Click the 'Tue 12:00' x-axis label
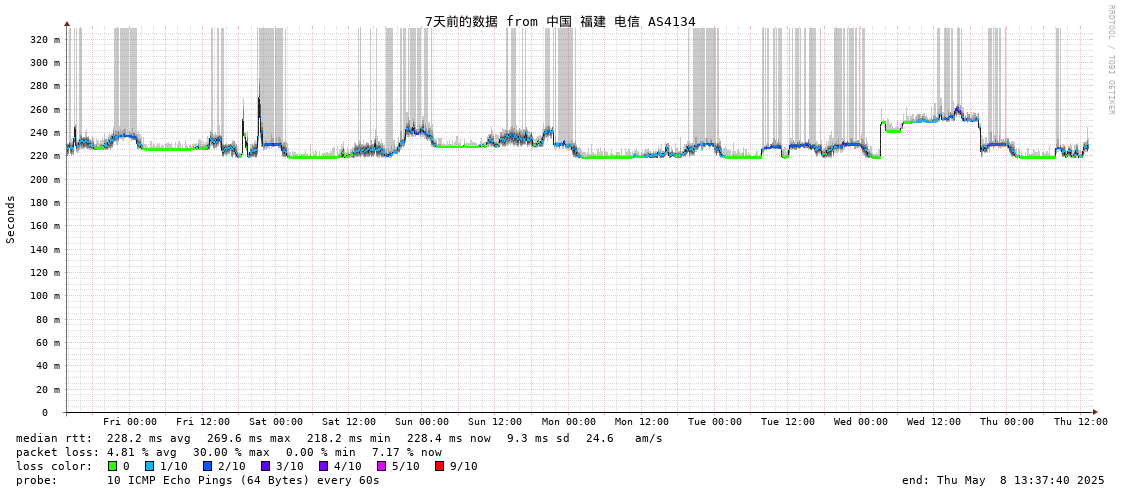The width and height of the screenshot is (1121, 494). pyautogui.click(x=788, y=422)
